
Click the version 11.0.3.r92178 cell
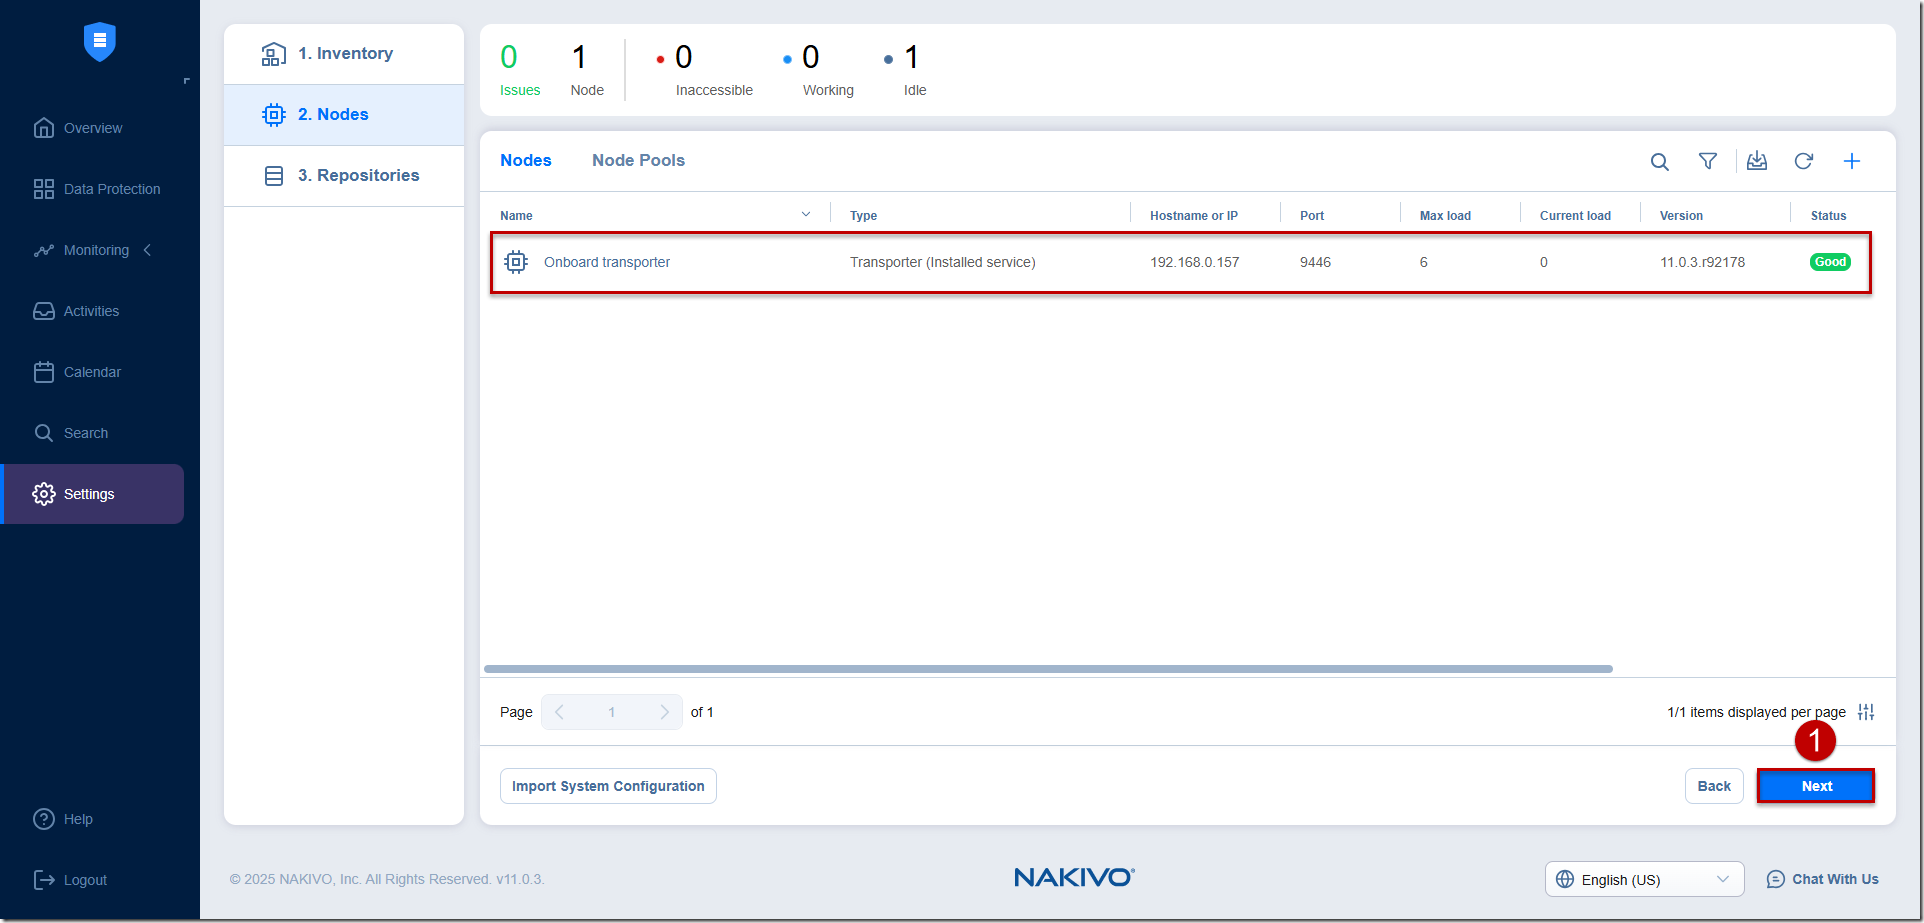tap(1702, 262)
